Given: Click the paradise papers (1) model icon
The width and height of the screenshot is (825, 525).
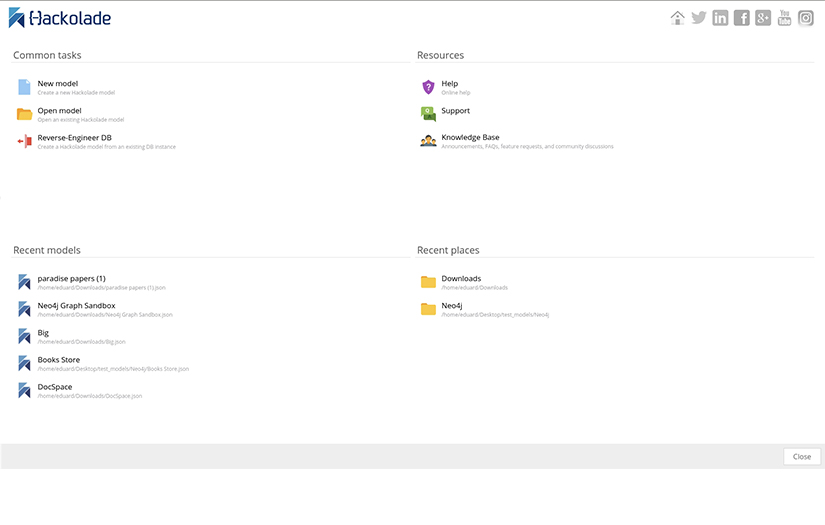Looking at the screenshot, I should pos(24,282).
